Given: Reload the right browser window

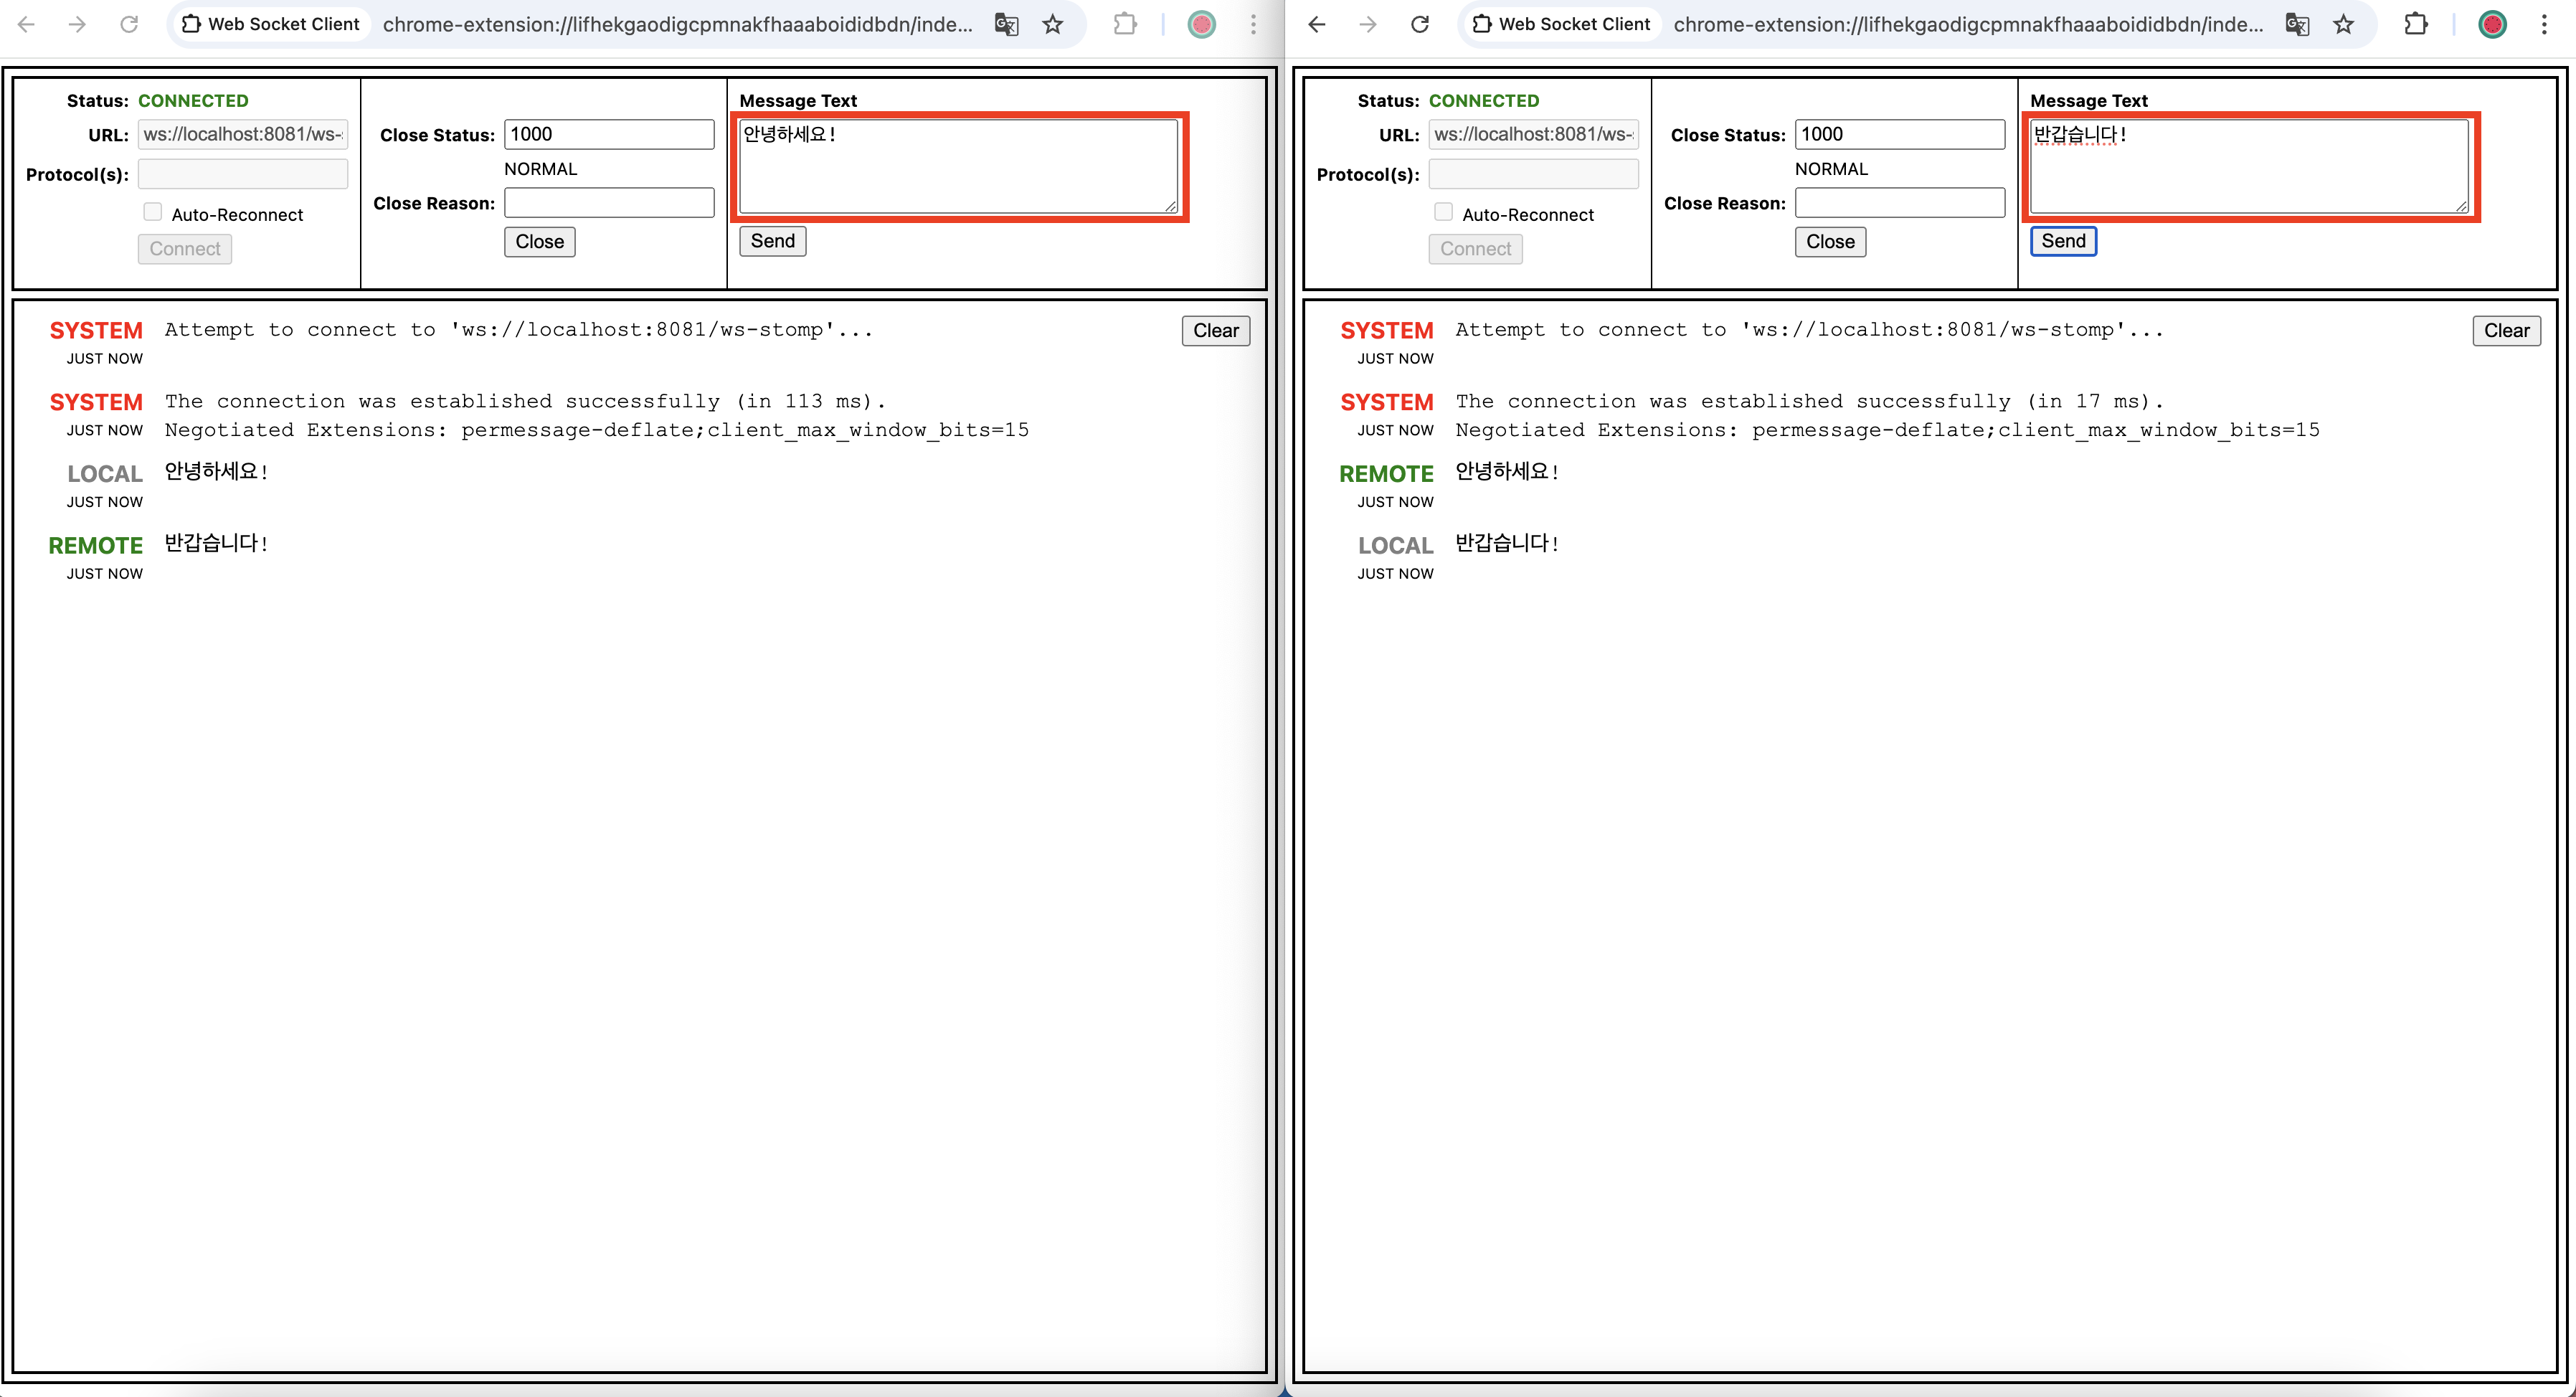Looking at the screenshot, I should 1419,24.
